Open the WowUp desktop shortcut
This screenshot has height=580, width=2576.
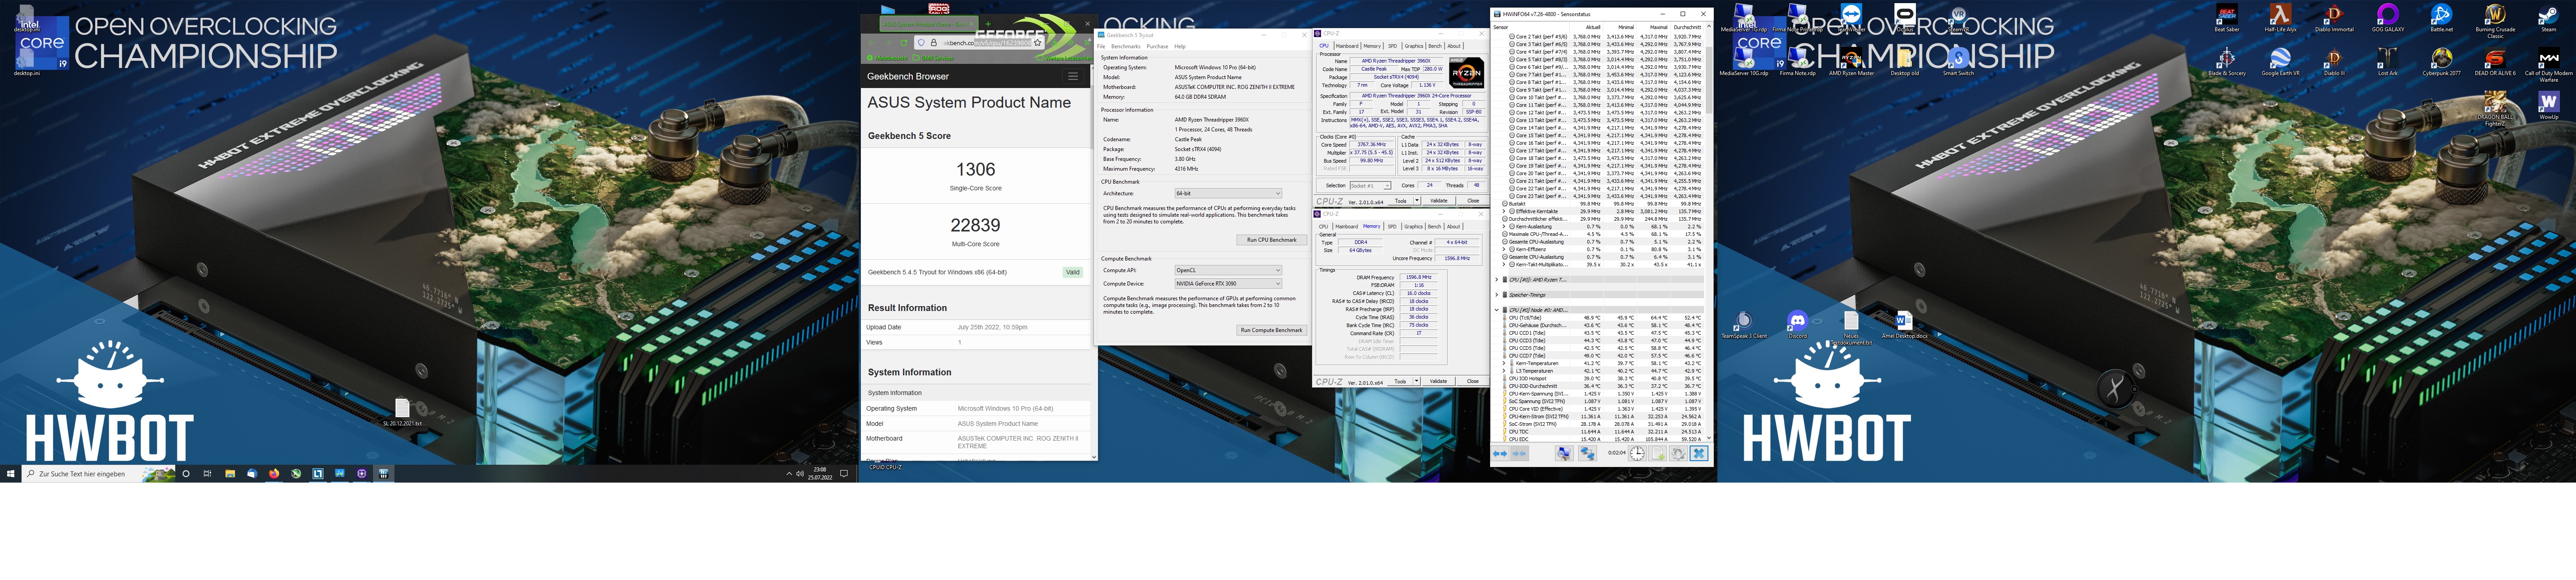pyautogui.click(x=2549, y=105)
